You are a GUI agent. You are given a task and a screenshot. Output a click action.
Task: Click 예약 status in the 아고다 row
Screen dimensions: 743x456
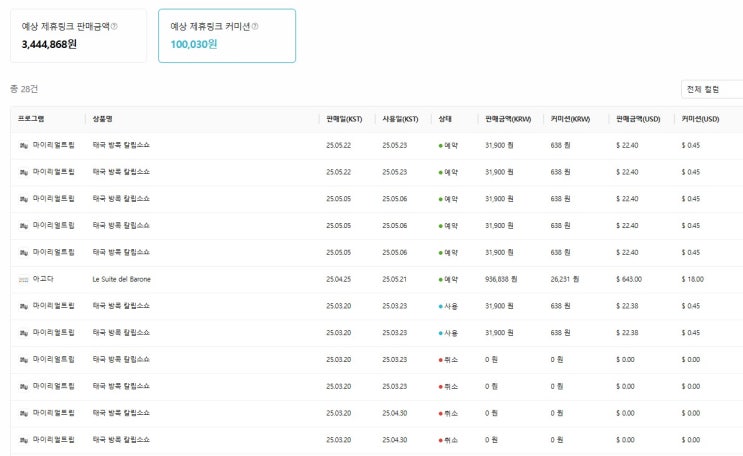pos(451,280)
